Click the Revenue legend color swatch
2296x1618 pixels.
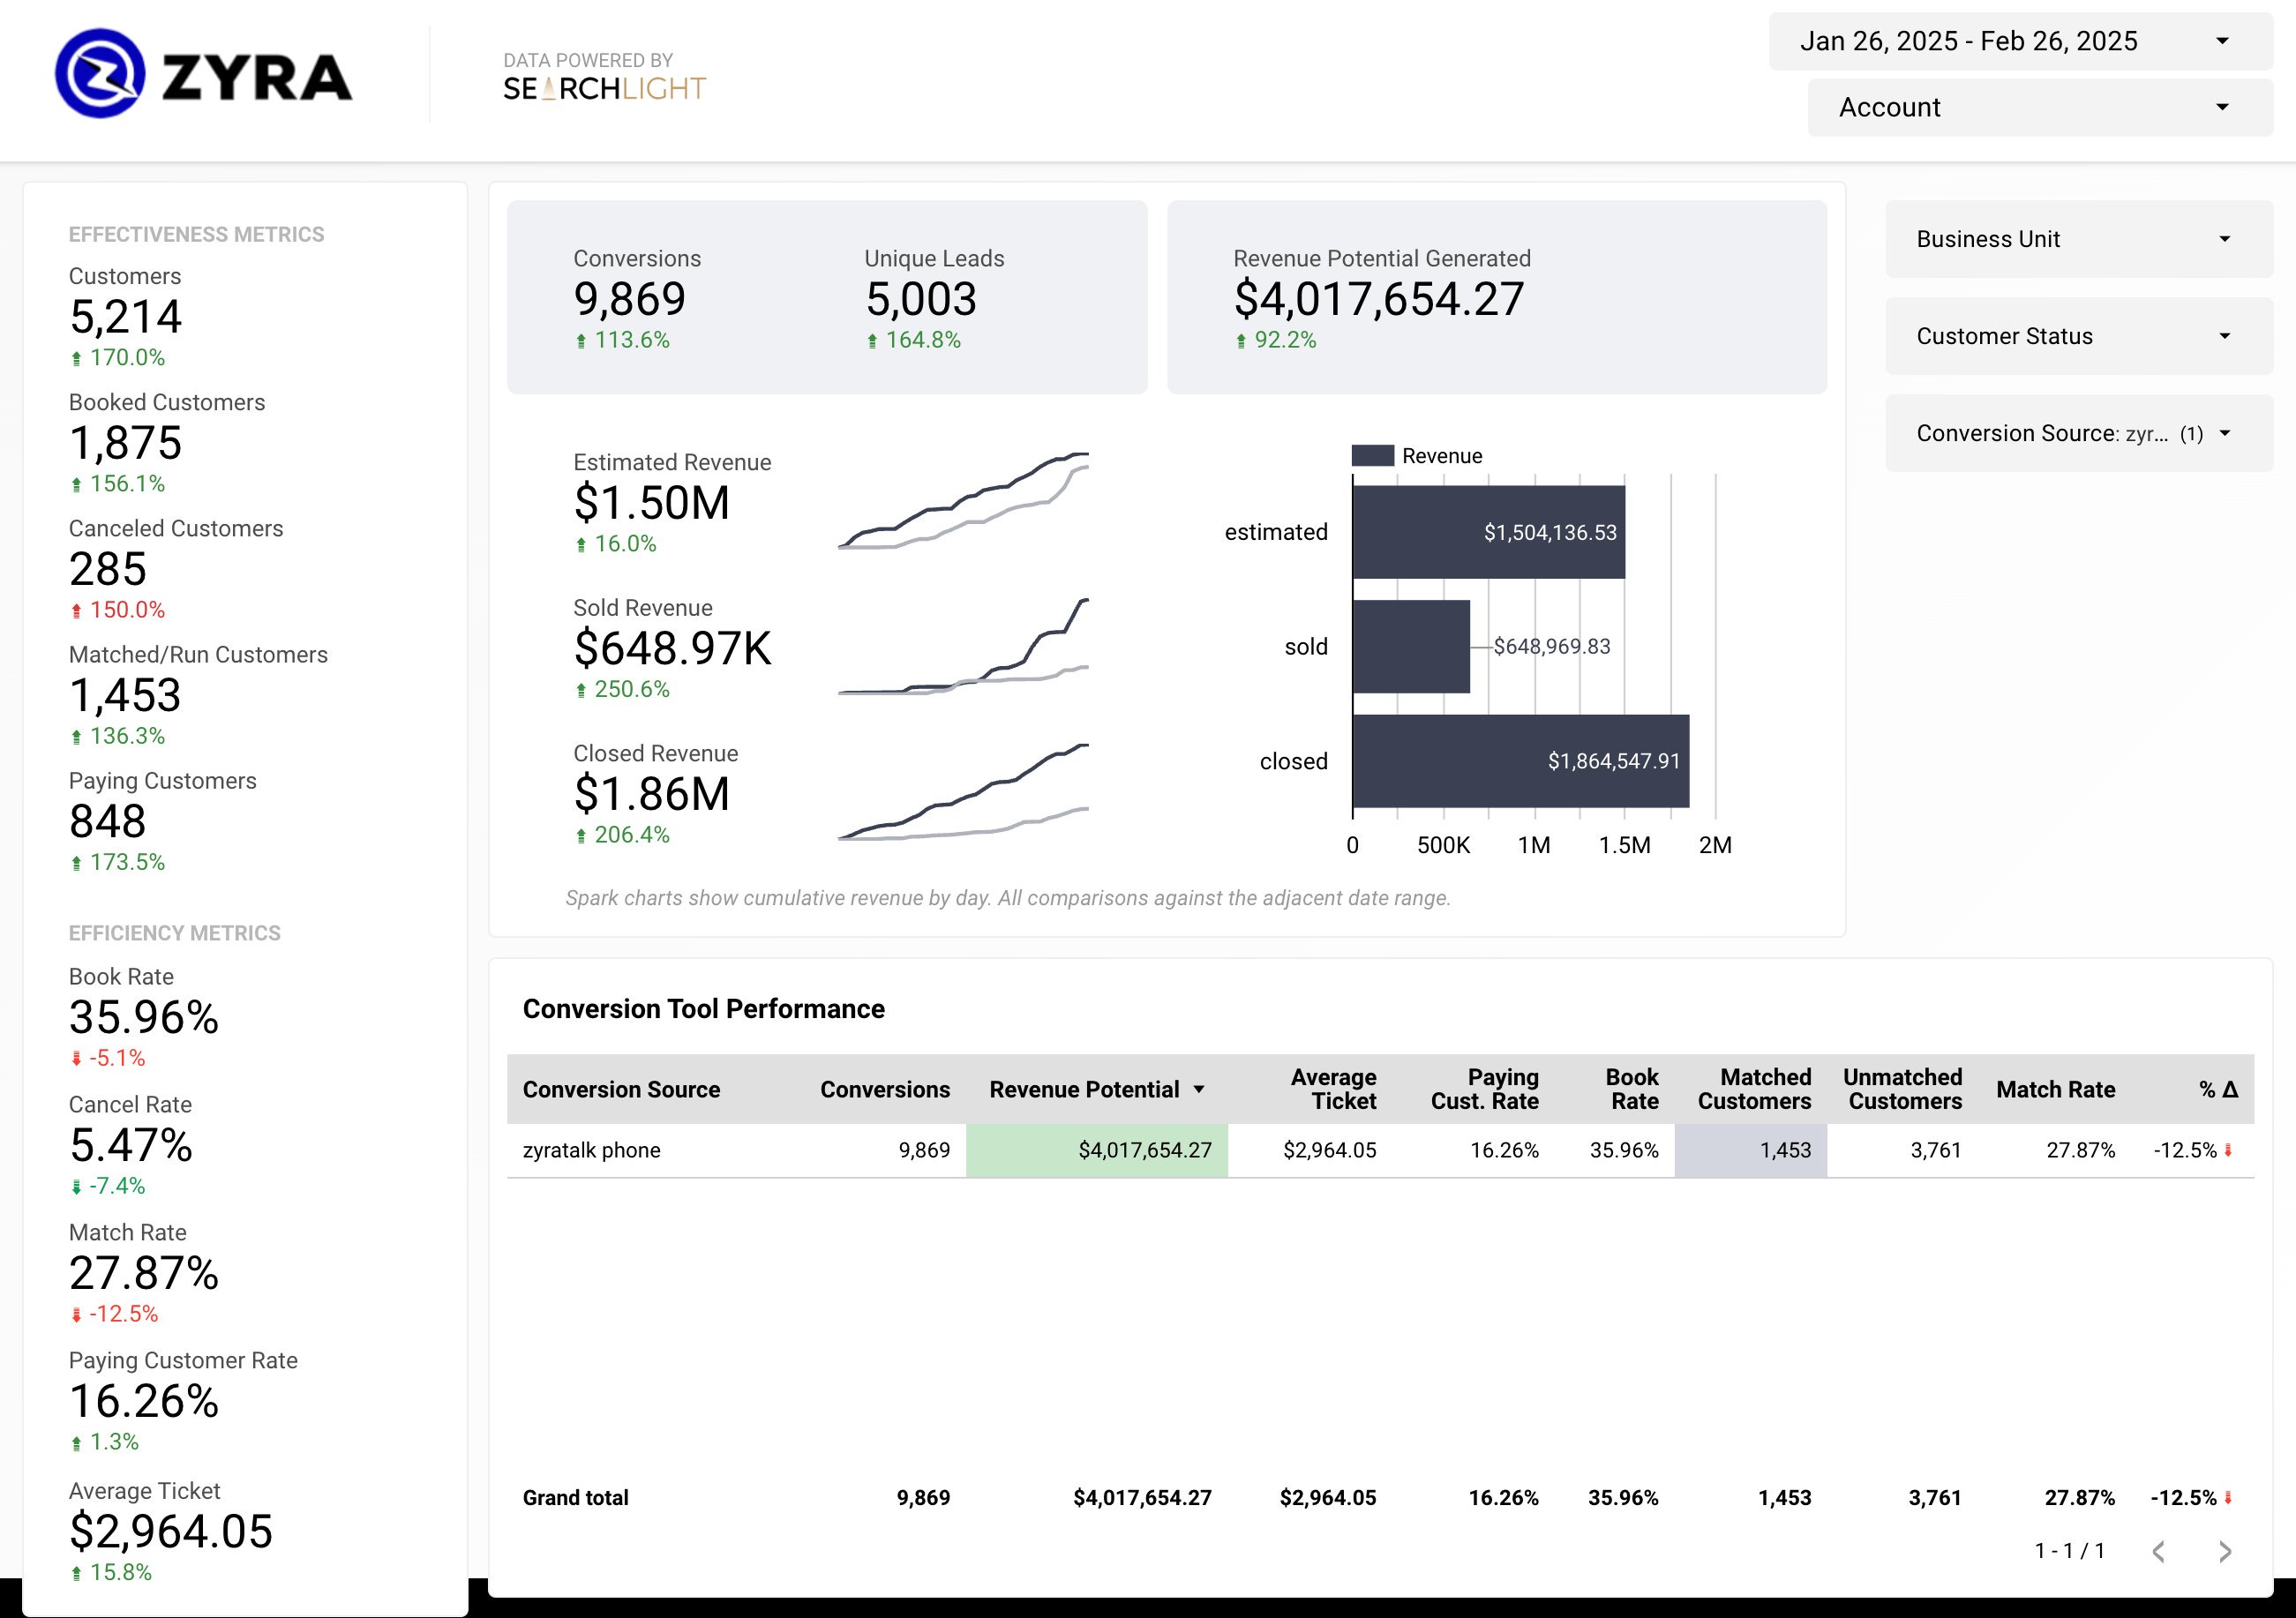point(1372,456)
